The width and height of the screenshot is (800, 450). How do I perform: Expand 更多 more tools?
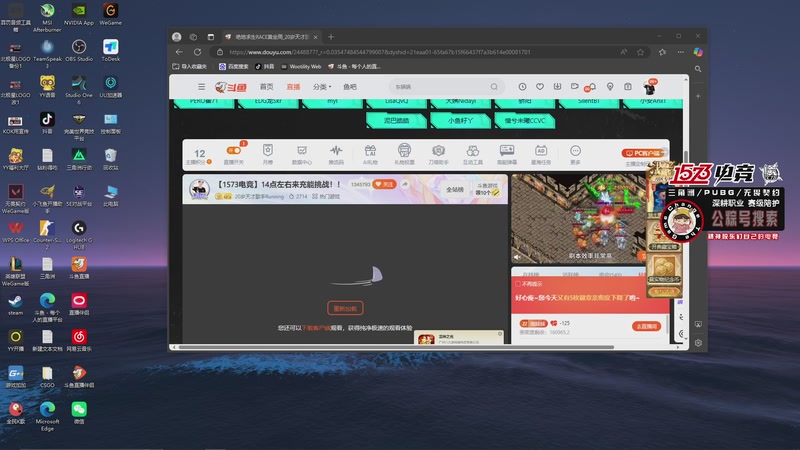click(x=575, y=154)
